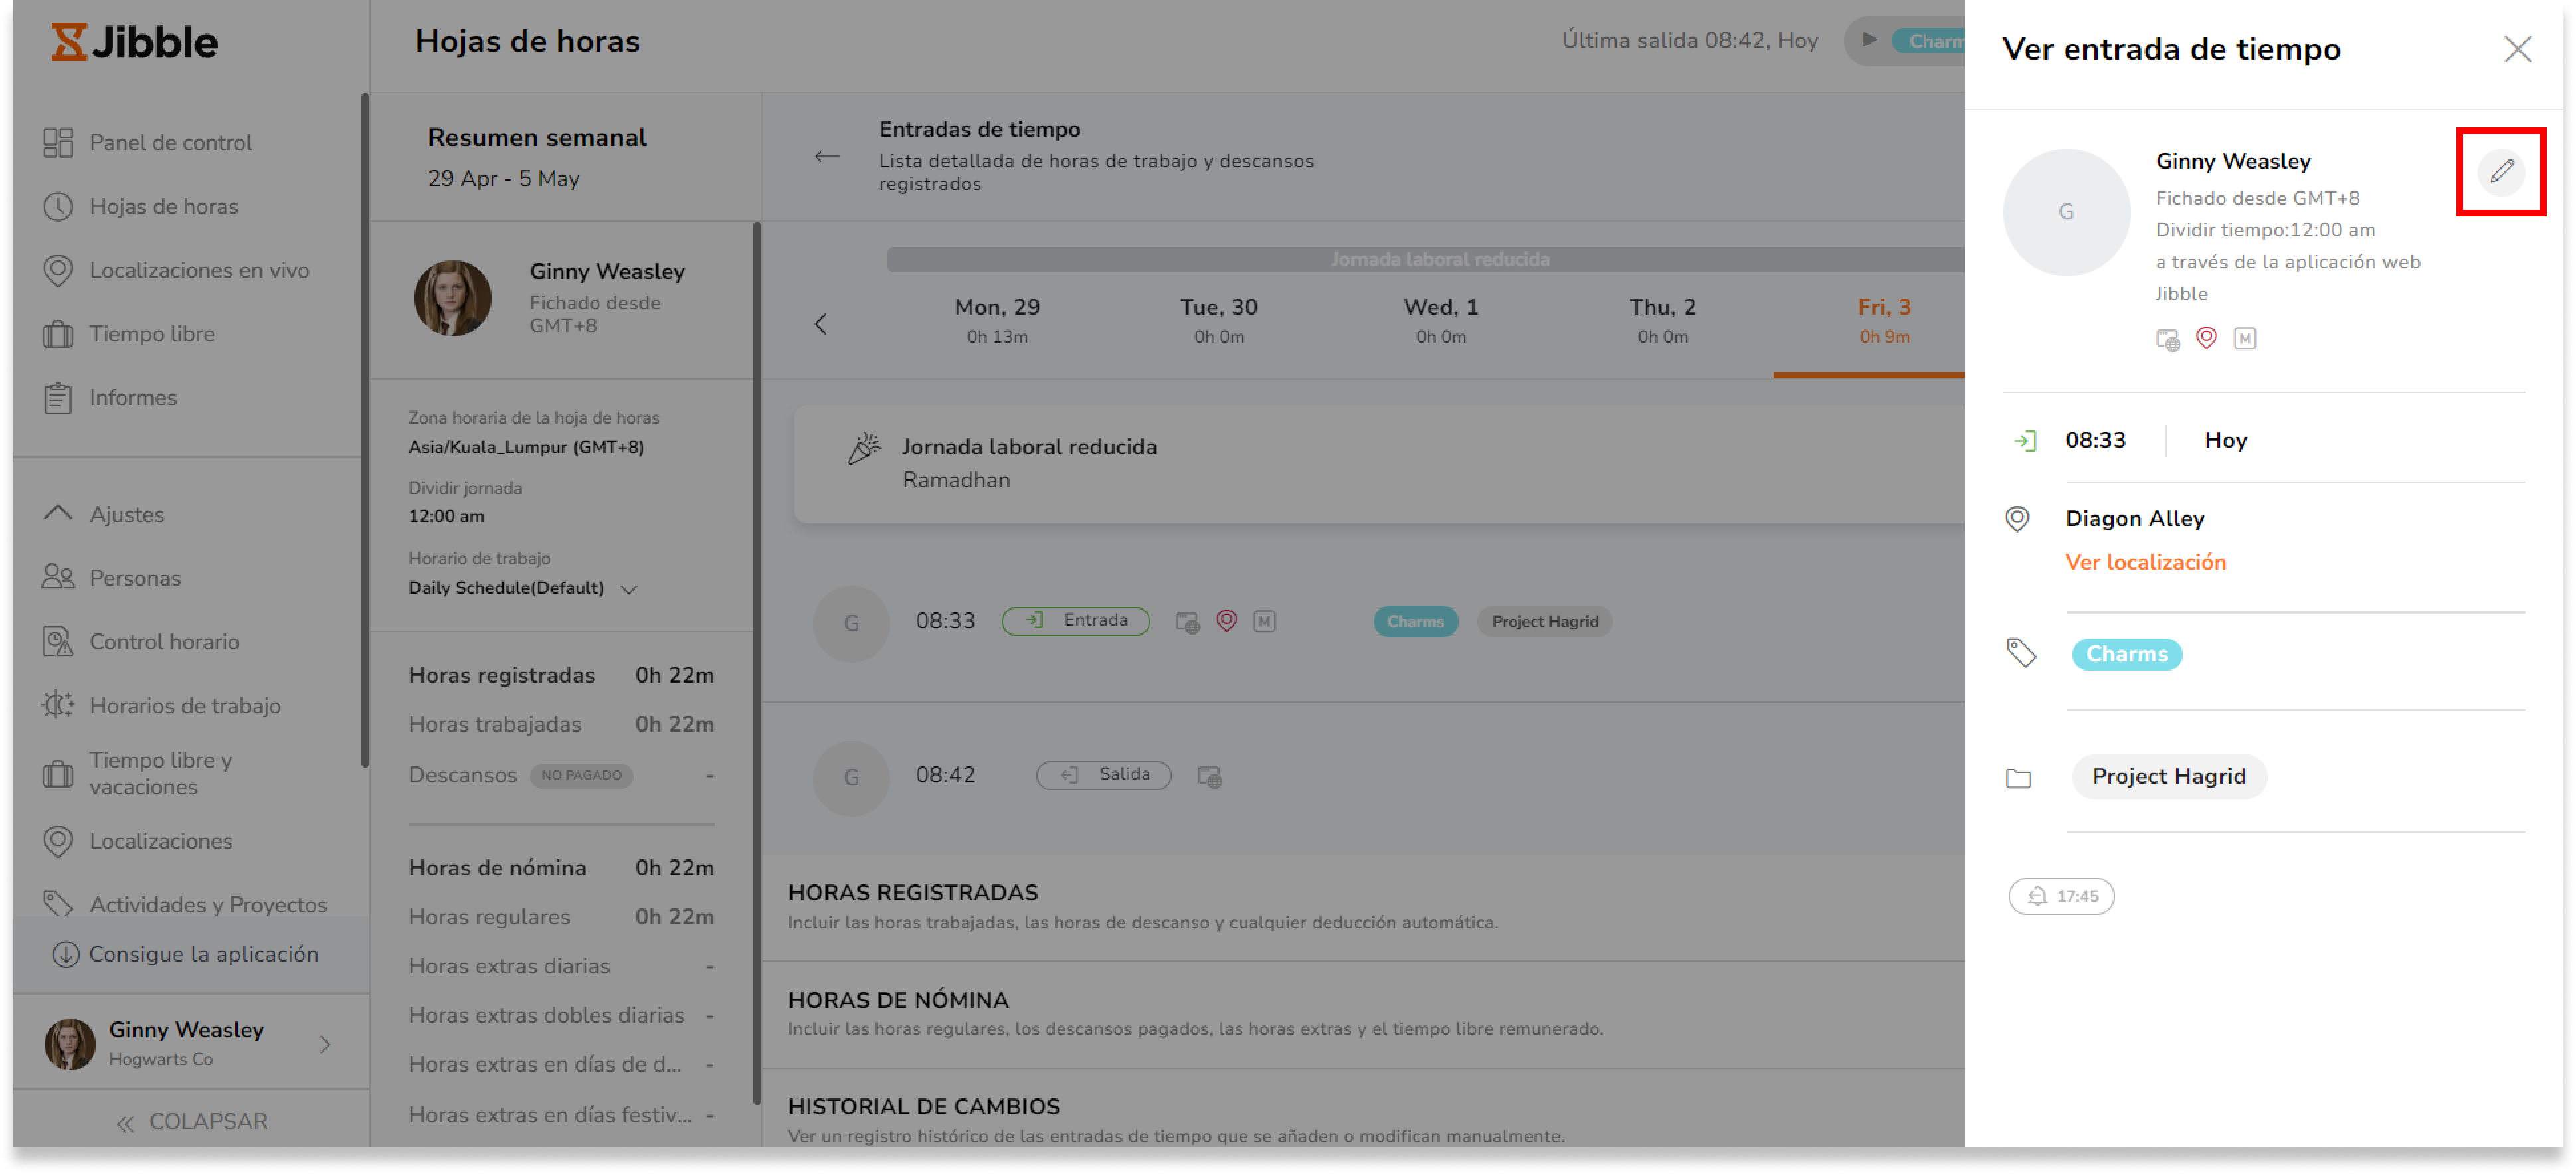Open Localizaciones settings
The height and width of the screenshot is (1174, 2576).
[x=138, y=842]
